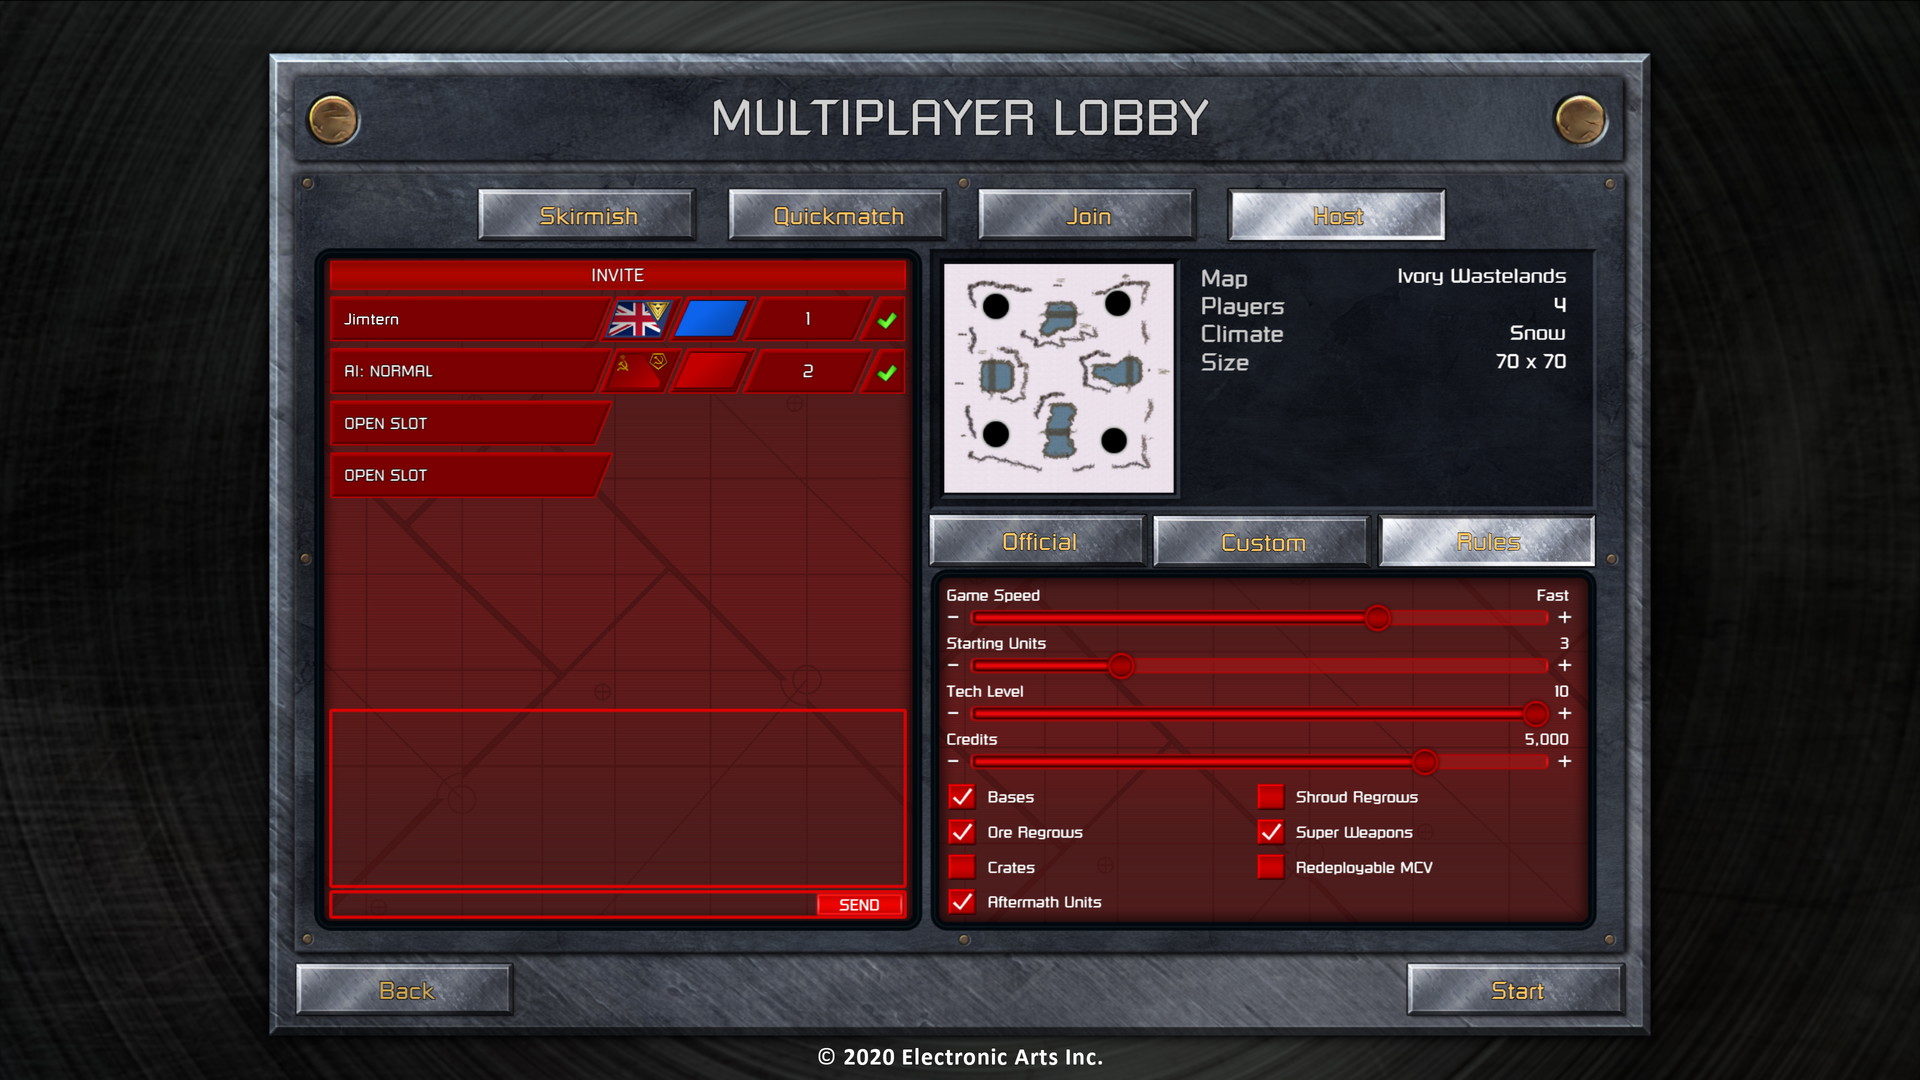Screen dimensions: 1920x1080
Task: Click the SEND button in the chat area
Action: click(857, 903)
